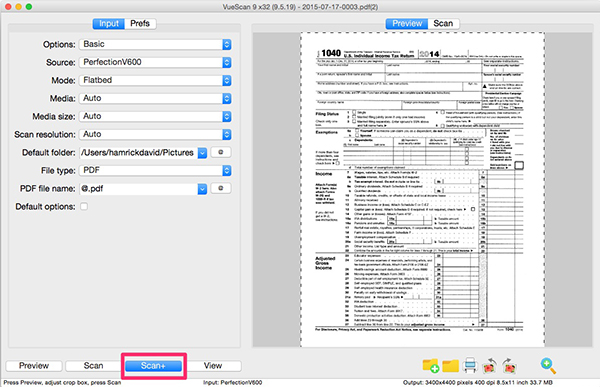Viewport: 600px width, 387px height.
Task: Expand the Default folder history arrow
Action: point(202,153)
